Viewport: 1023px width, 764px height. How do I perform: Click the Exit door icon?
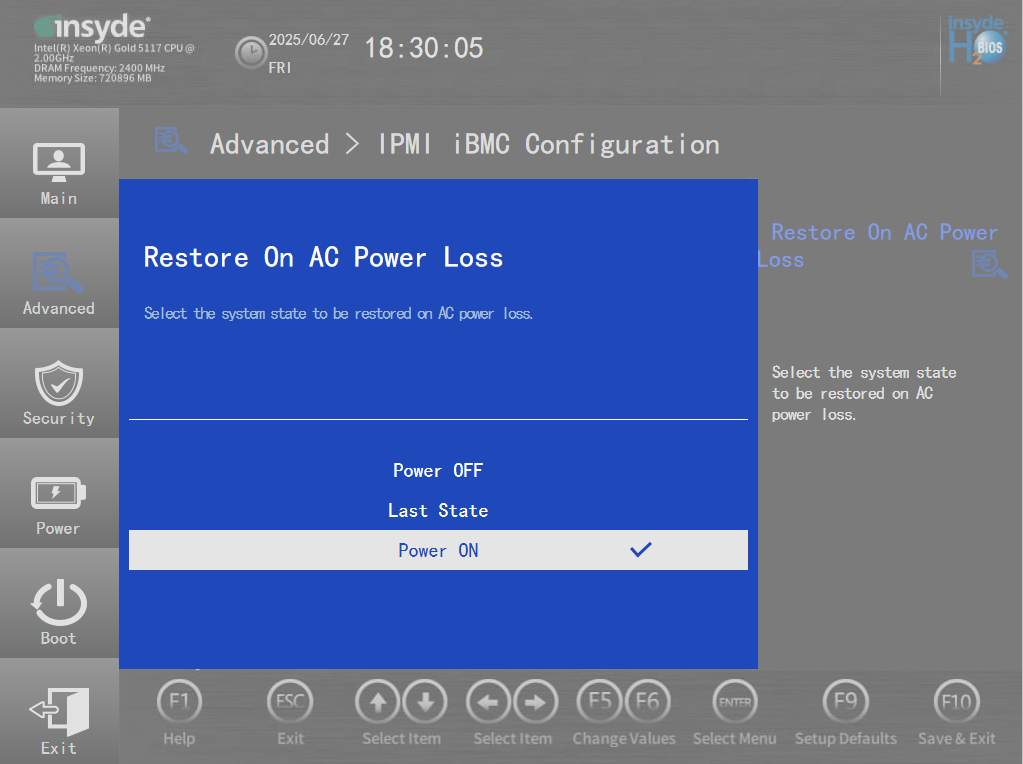coord(58,712)
